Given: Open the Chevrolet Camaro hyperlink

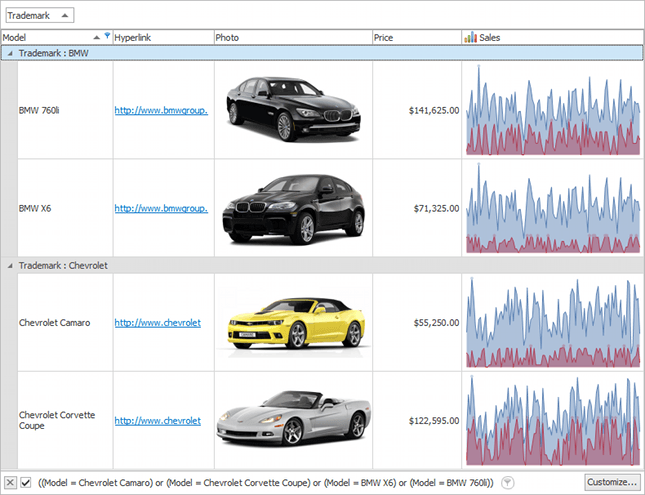Looking at the screenshot, I should 158,323.
